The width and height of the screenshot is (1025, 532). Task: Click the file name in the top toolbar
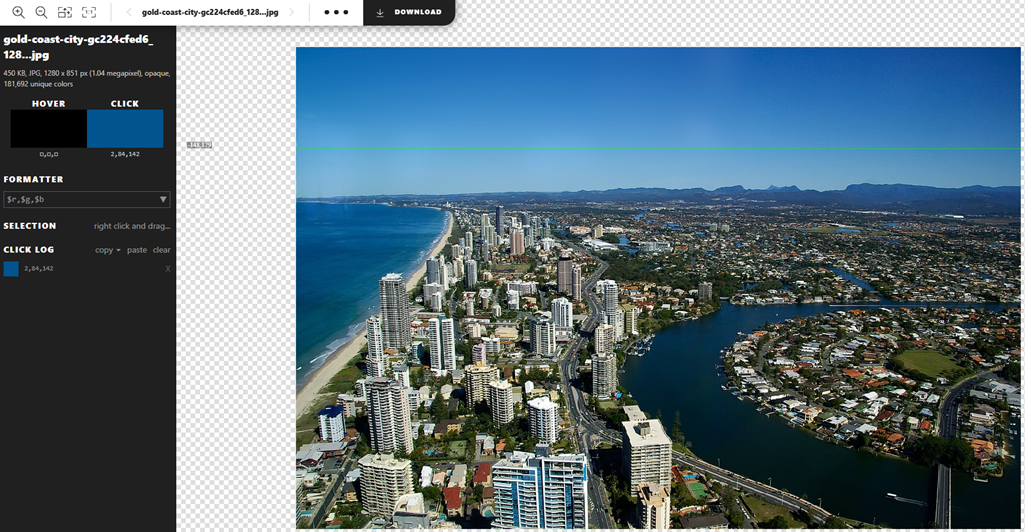[x=210, y=12]
